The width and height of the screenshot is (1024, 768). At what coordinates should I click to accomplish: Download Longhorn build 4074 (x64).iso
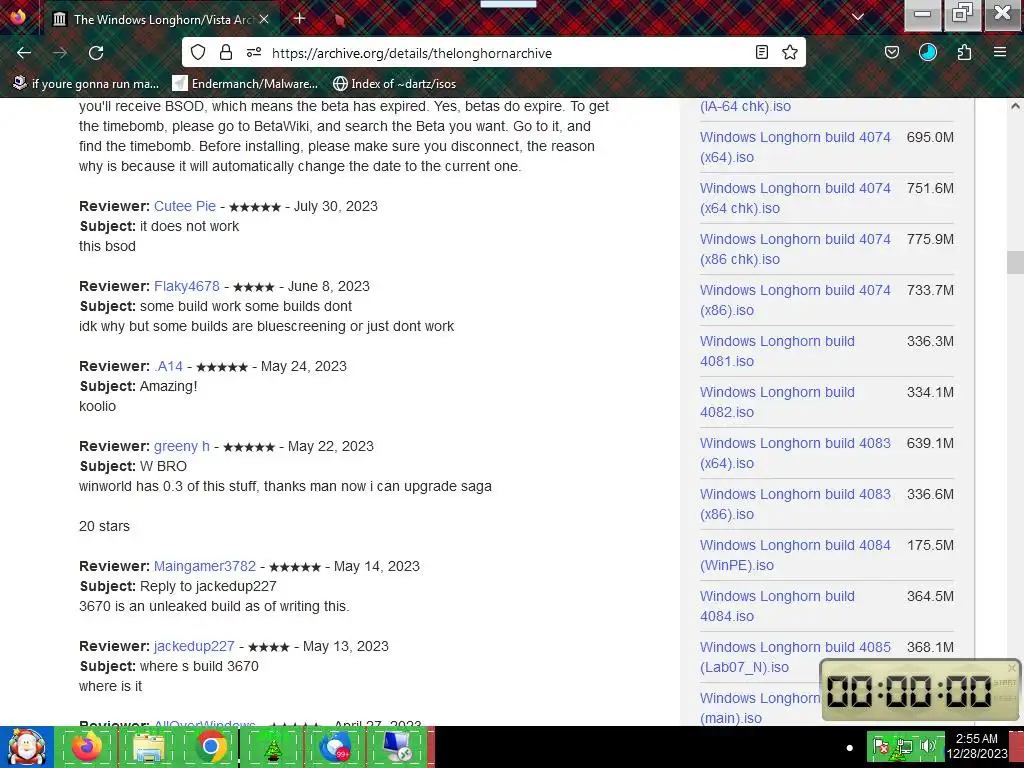[x=795, y=147]
